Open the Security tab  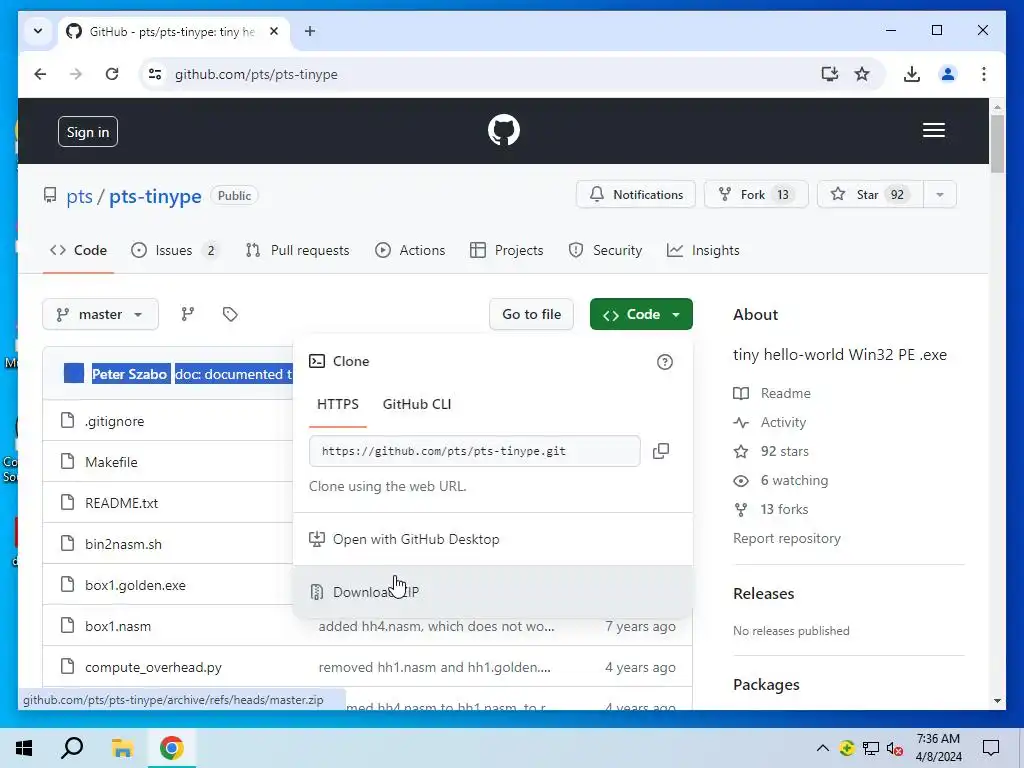click(x=605, y=250)
